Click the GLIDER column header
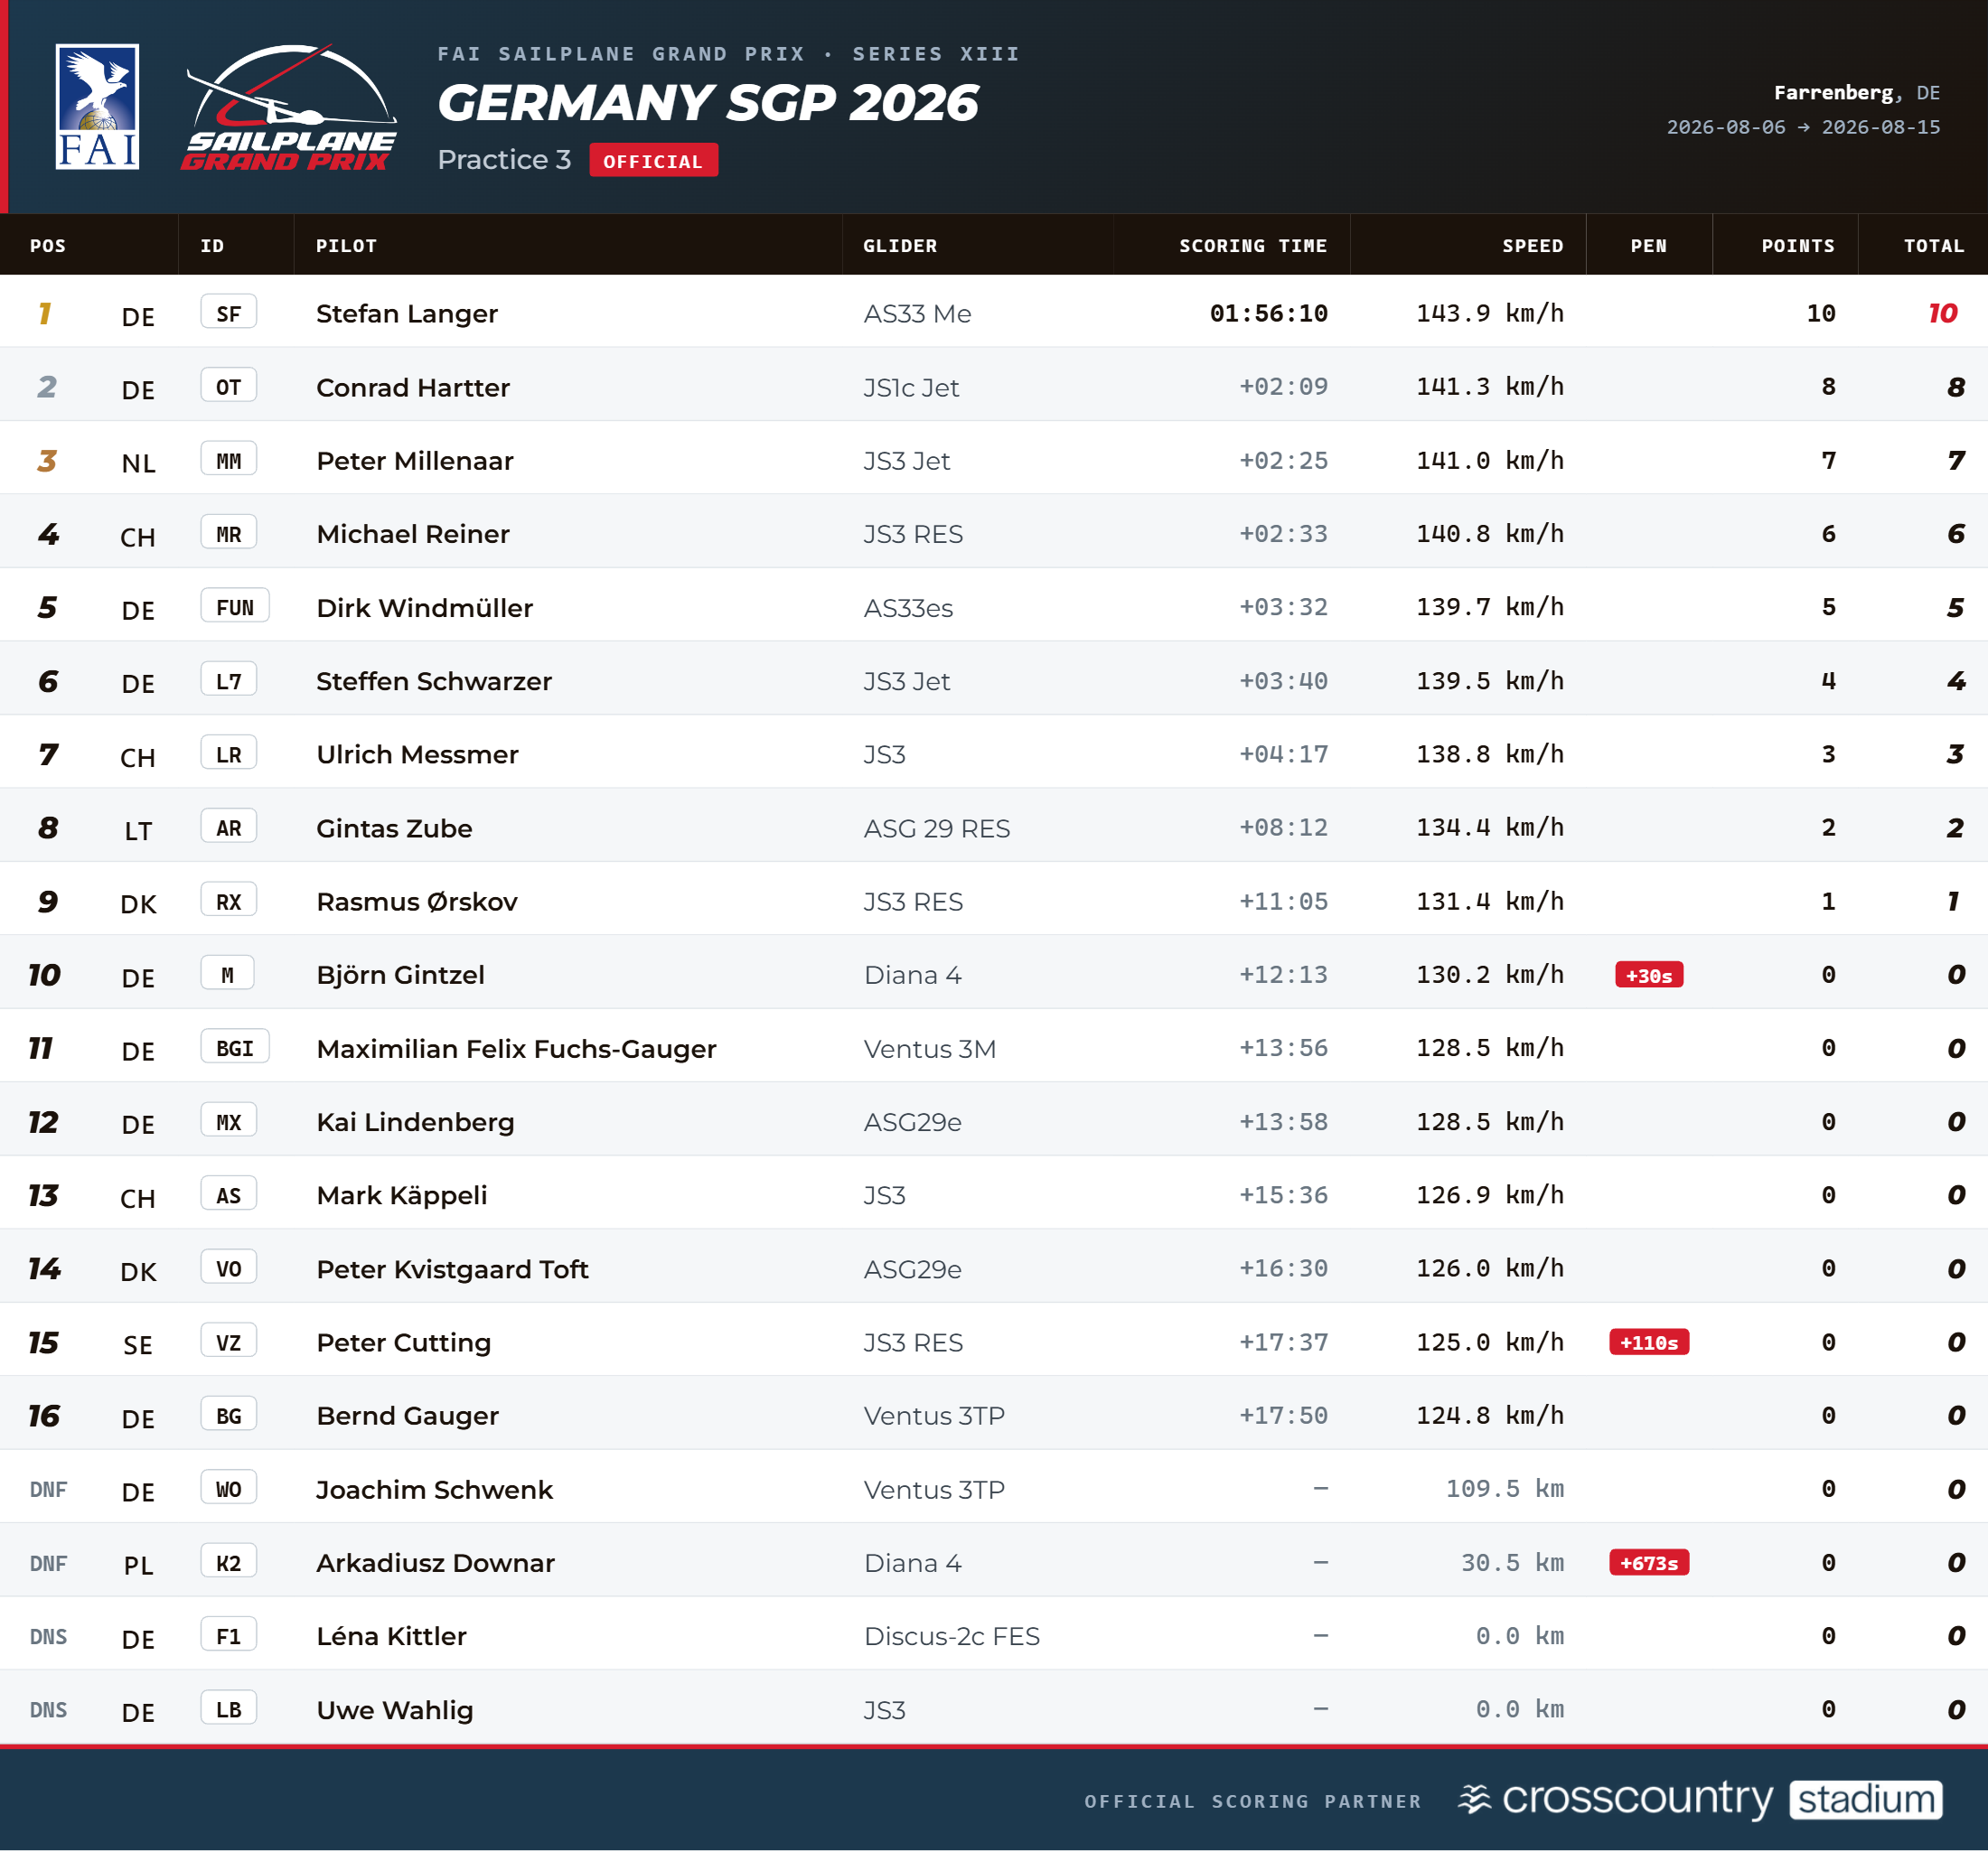Screen dimensions: 1988x1852 click(x=900, y=246)
